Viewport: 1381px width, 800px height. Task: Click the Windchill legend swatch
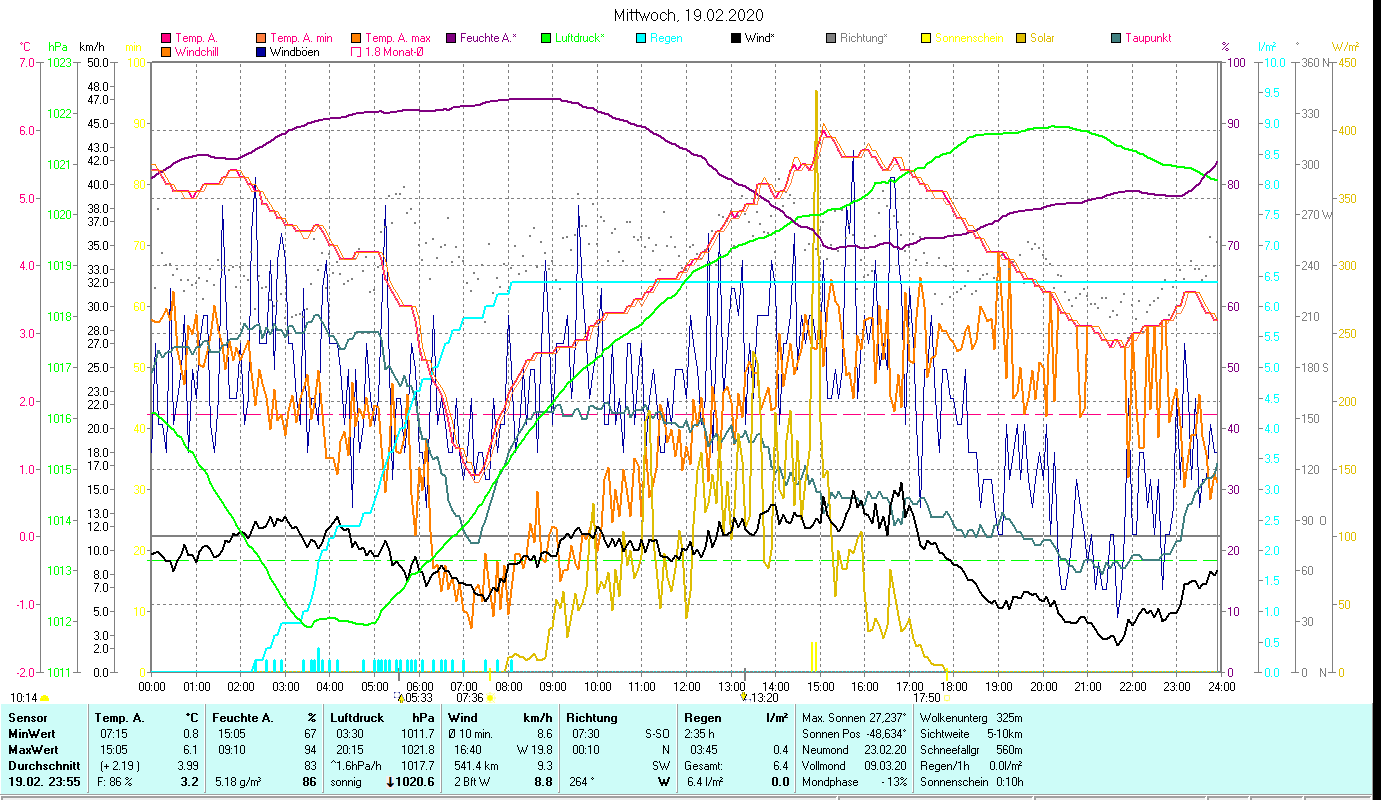pyautogui.click(x=166, y=51)
